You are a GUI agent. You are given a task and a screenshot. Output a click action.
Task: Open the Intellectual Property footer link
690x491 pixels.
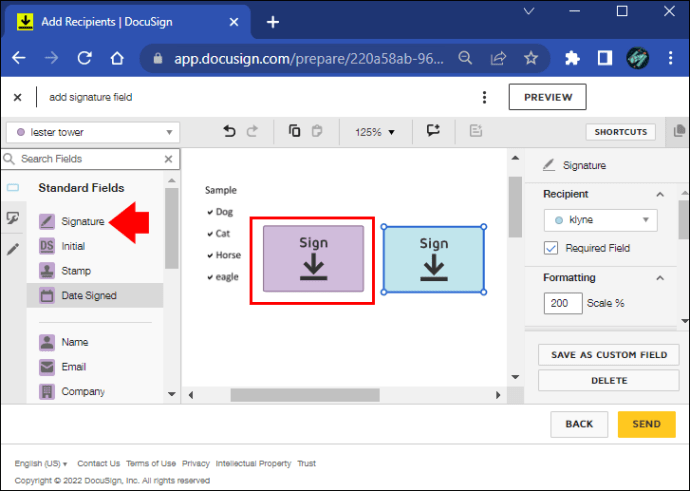pos(253,463)
